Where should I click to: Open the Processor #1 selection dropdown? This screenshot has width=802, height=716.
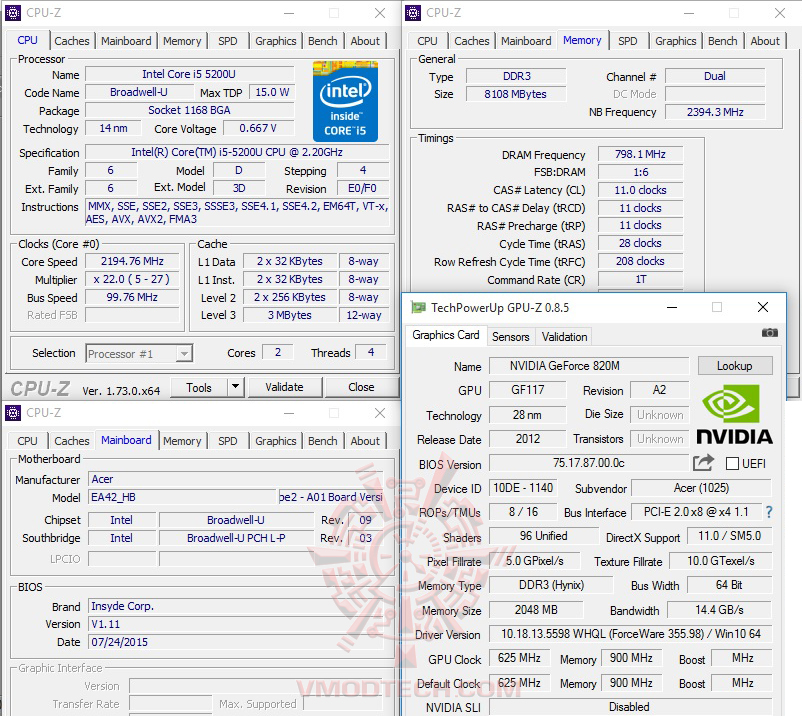(x=139, y=353)
